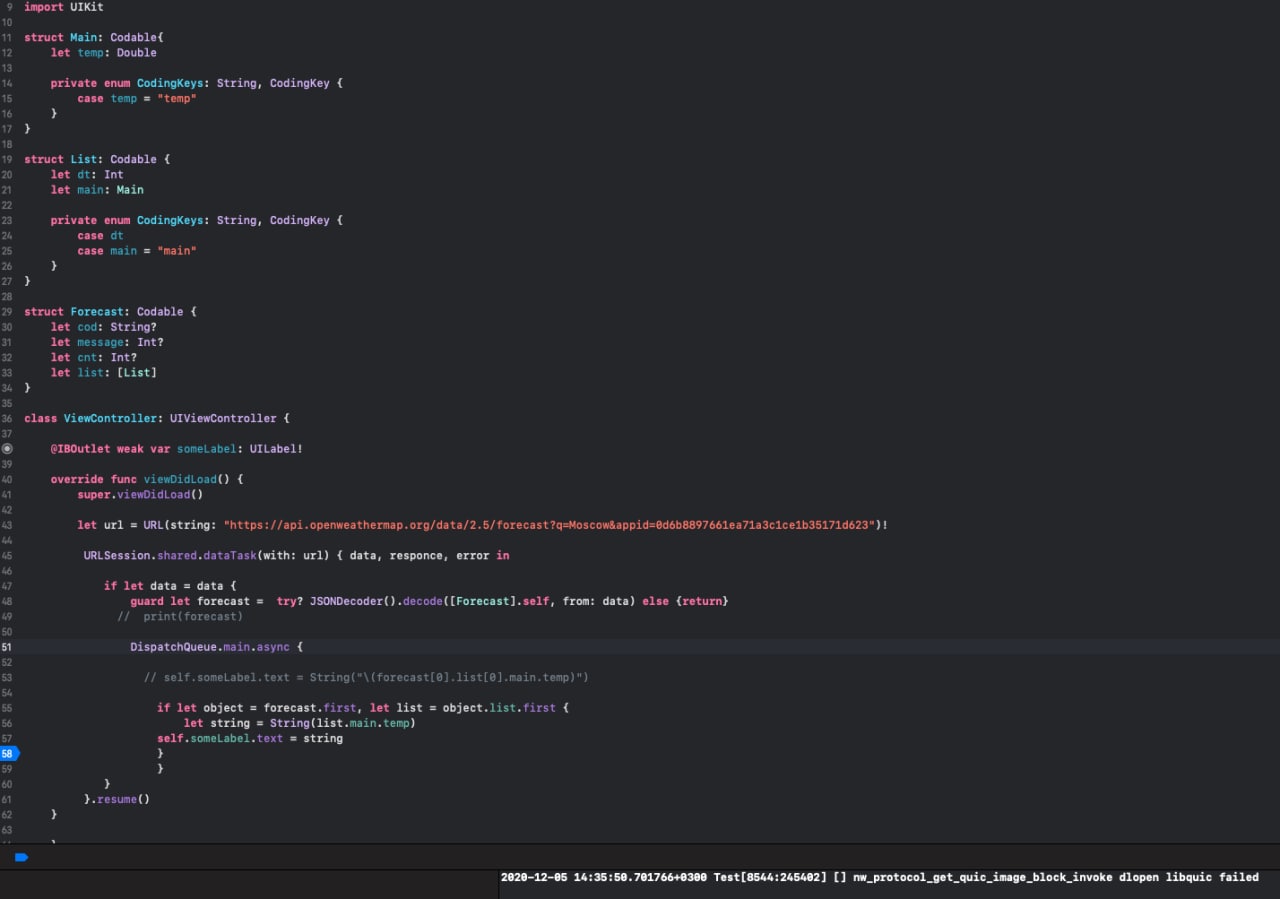Image resolution: width=1280 pixels, height=899 pixels.
Task: Click the 'URLSession.shared.dataTask' call
Action: pyautogui.click(x=172, y=555)
